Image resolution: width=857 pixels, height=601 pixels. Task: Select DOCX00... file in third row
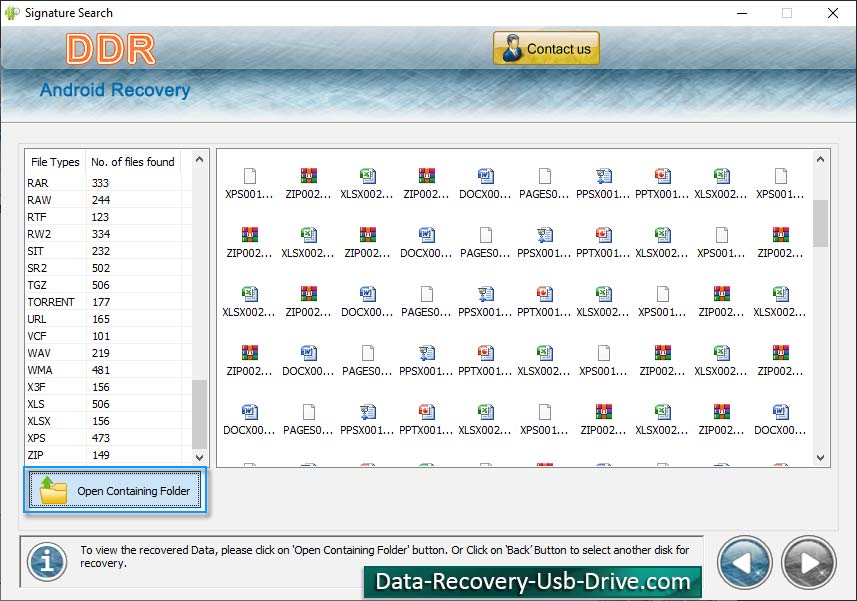click(367, 302)
